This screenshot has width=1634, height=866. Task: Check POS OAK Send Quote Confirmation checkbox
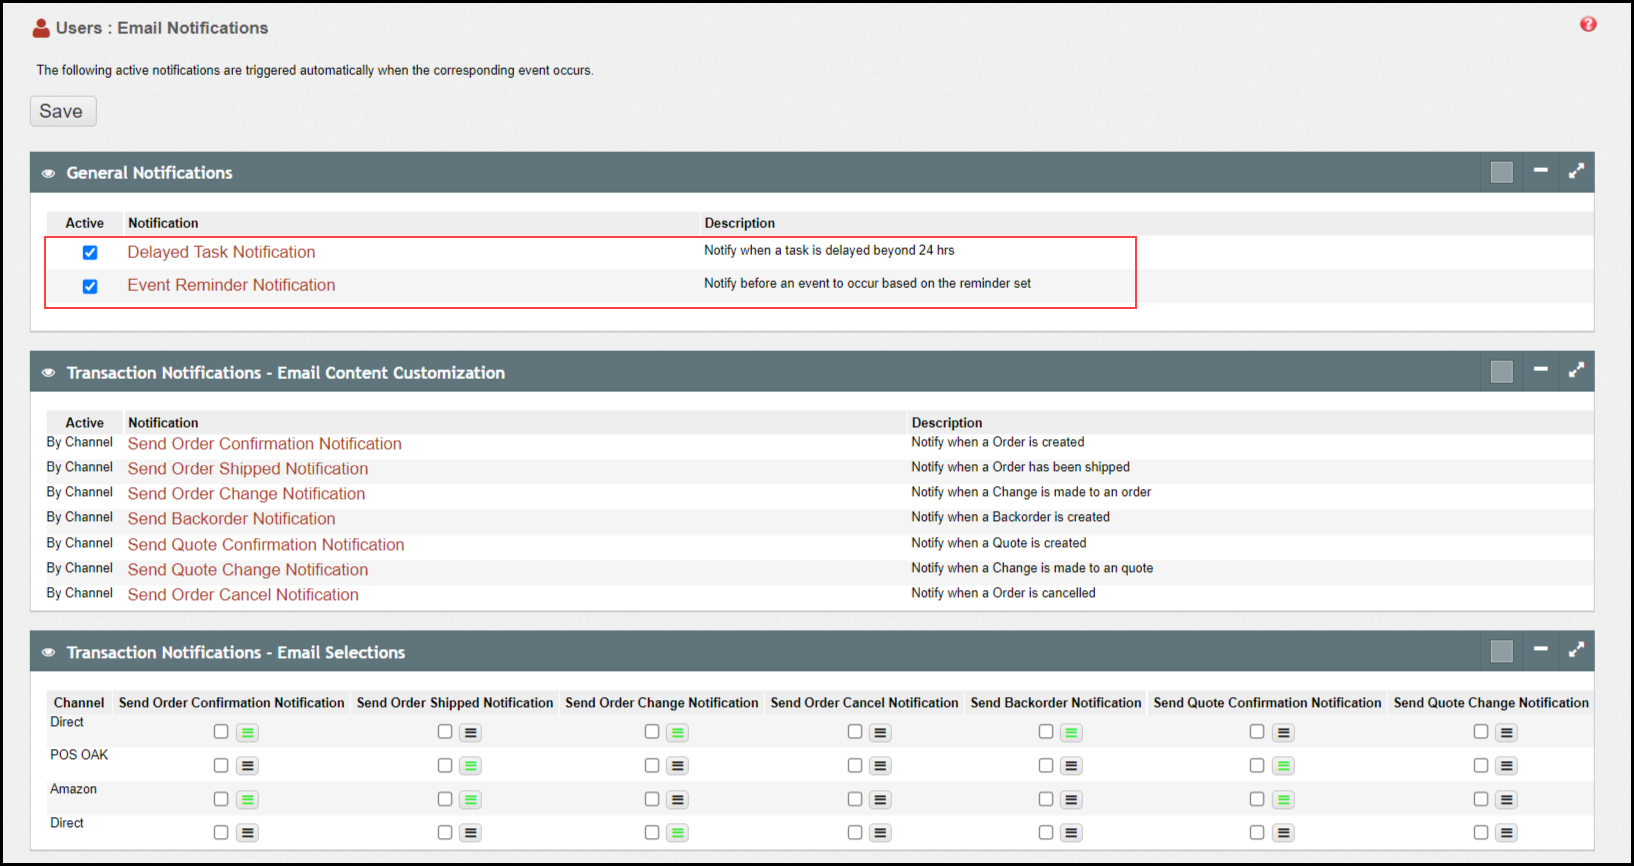tap(1257, 765)
